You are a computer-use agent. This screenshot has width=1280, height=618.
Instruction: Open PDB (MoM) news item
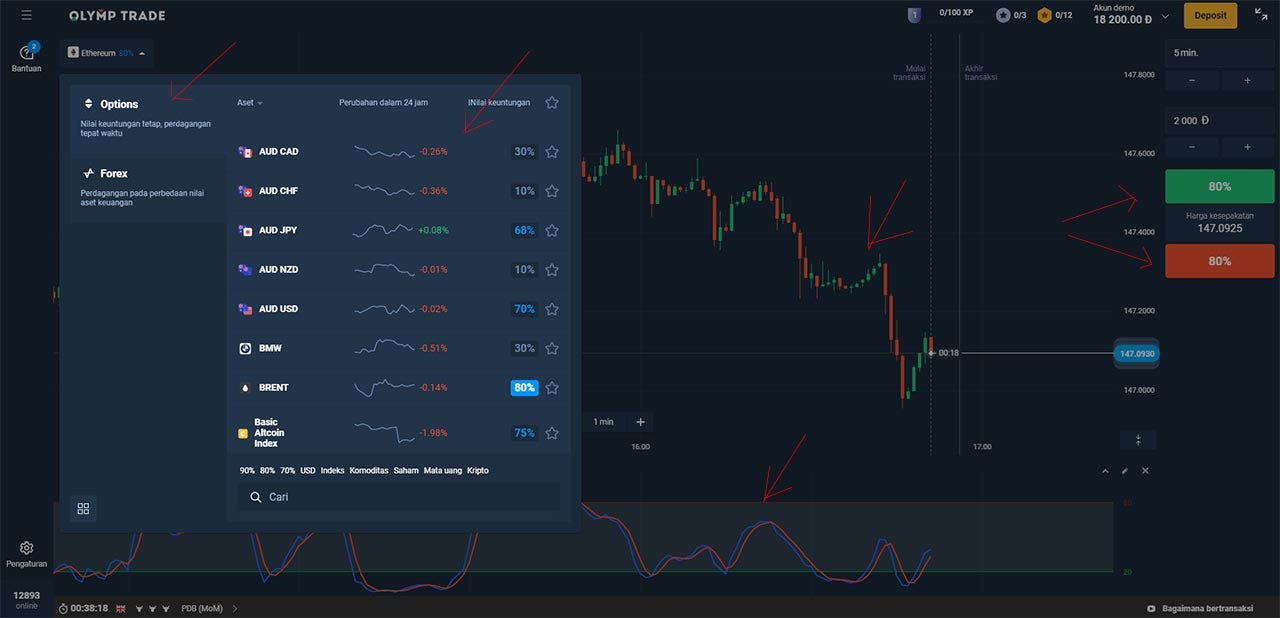coord(201,608)
